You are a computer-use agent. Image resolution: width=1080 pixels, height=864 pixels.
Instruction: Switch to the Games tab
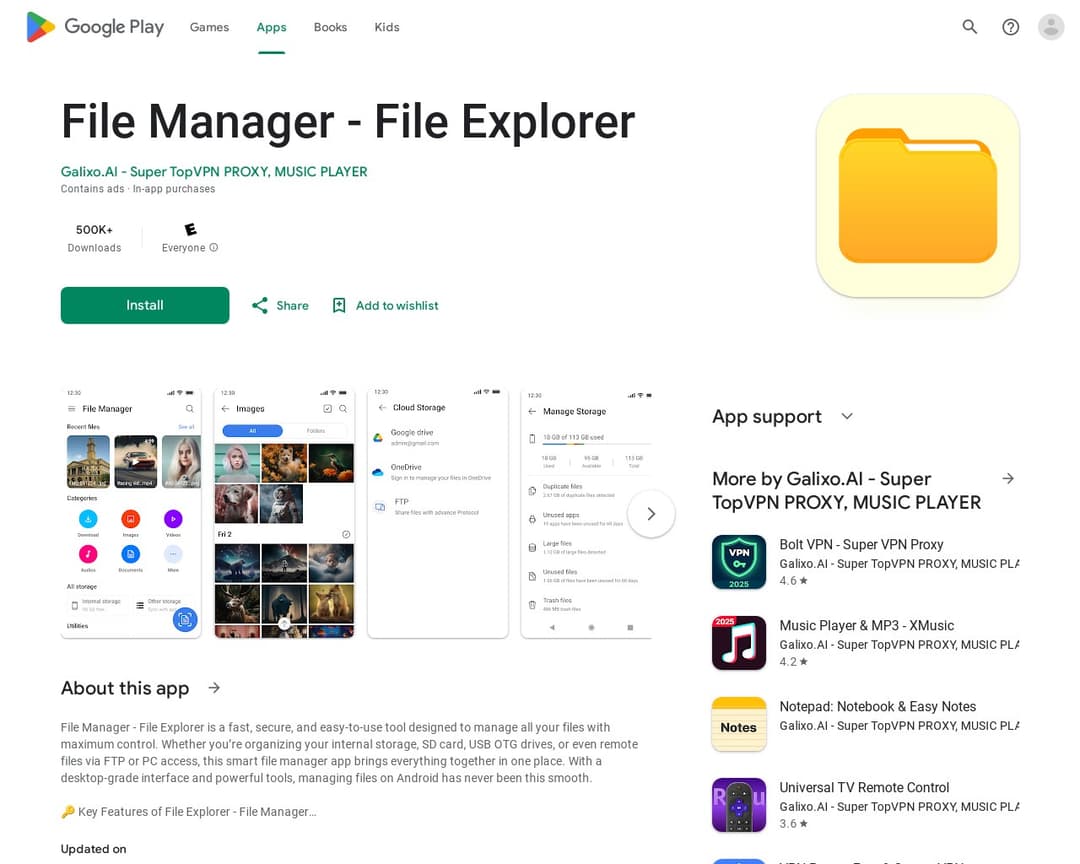[209, 27]
